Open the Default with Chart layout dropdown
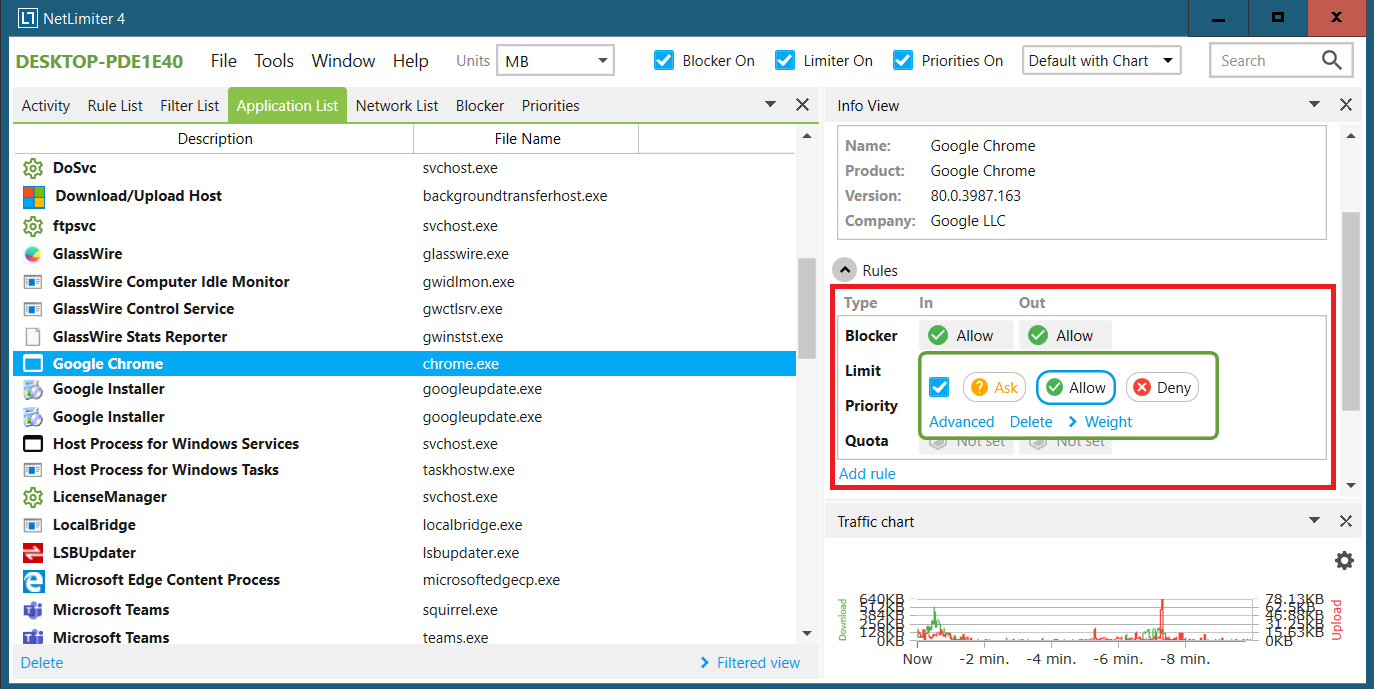Image resolution: width=1374 pixels, height=689 pixels. tap(1101, 61)
